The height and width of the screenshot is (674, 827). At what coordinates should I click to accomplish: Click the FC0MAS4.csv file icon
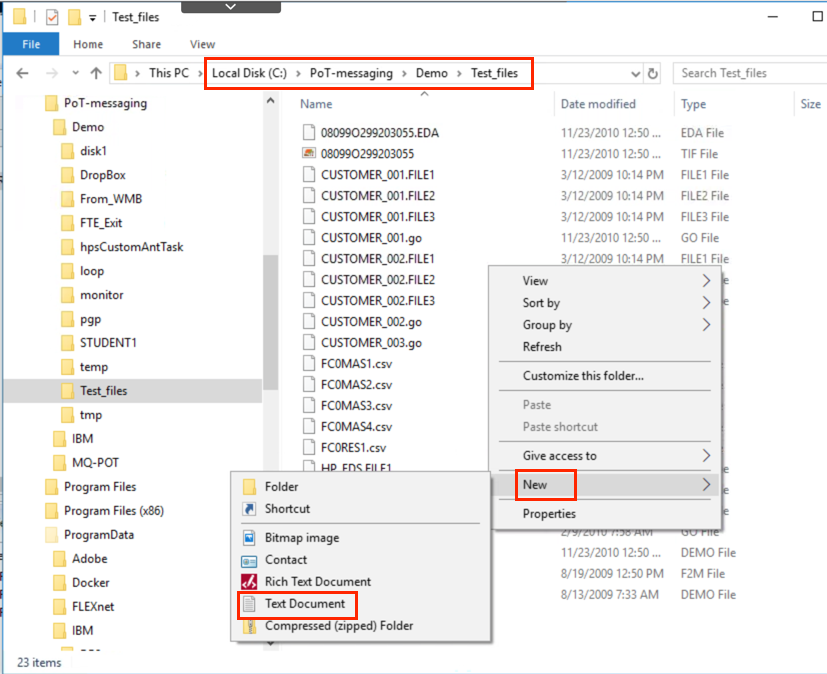pos(309,426)
